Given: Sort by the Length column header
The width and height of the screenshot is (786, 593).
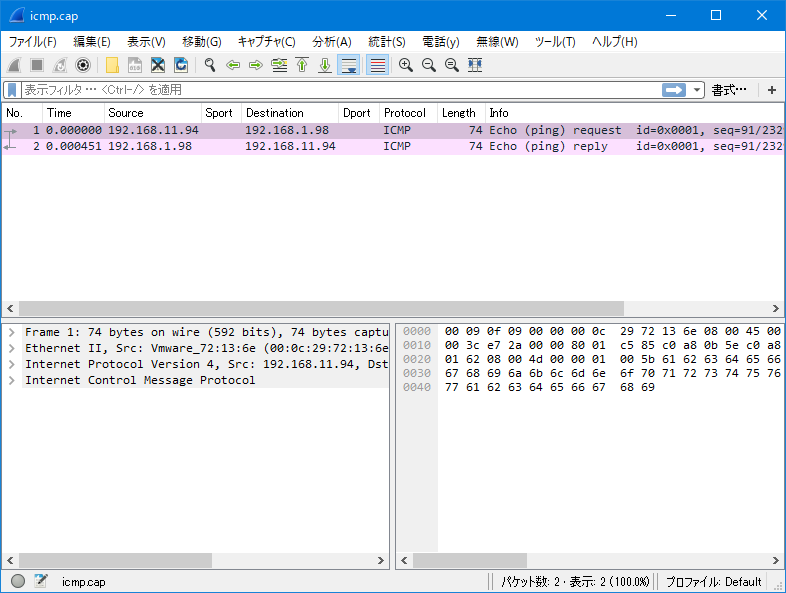Looking at the screenshot, I should 462,113.
